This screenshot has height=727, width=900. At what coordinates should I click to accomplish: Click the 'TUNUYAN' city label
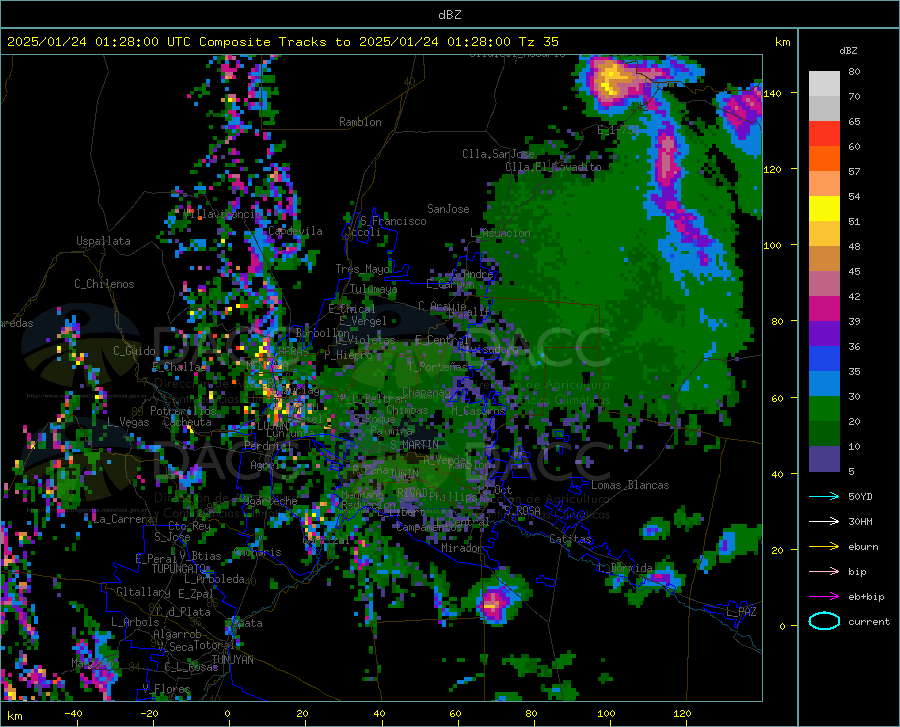coord(232,660)
